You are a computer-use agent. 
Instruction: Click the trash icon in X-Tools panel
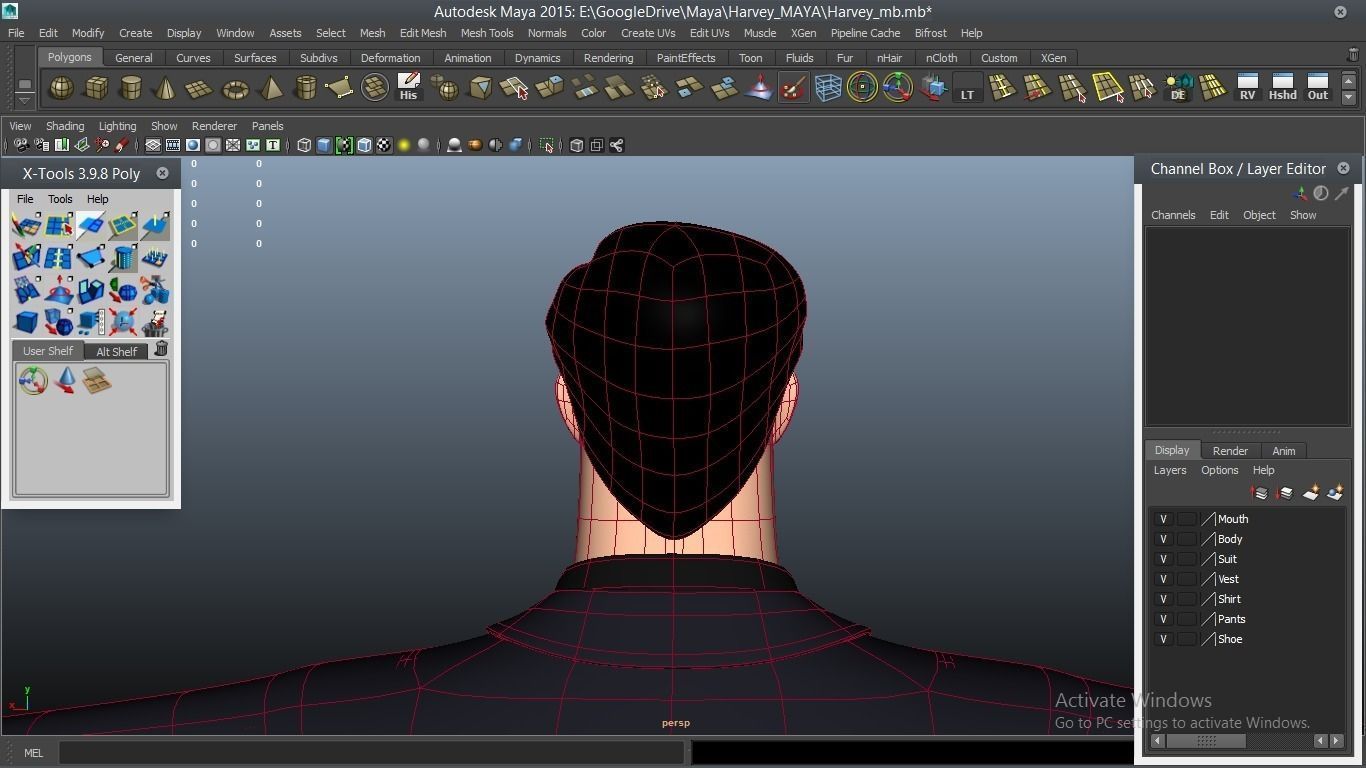(x=161, y=349)
